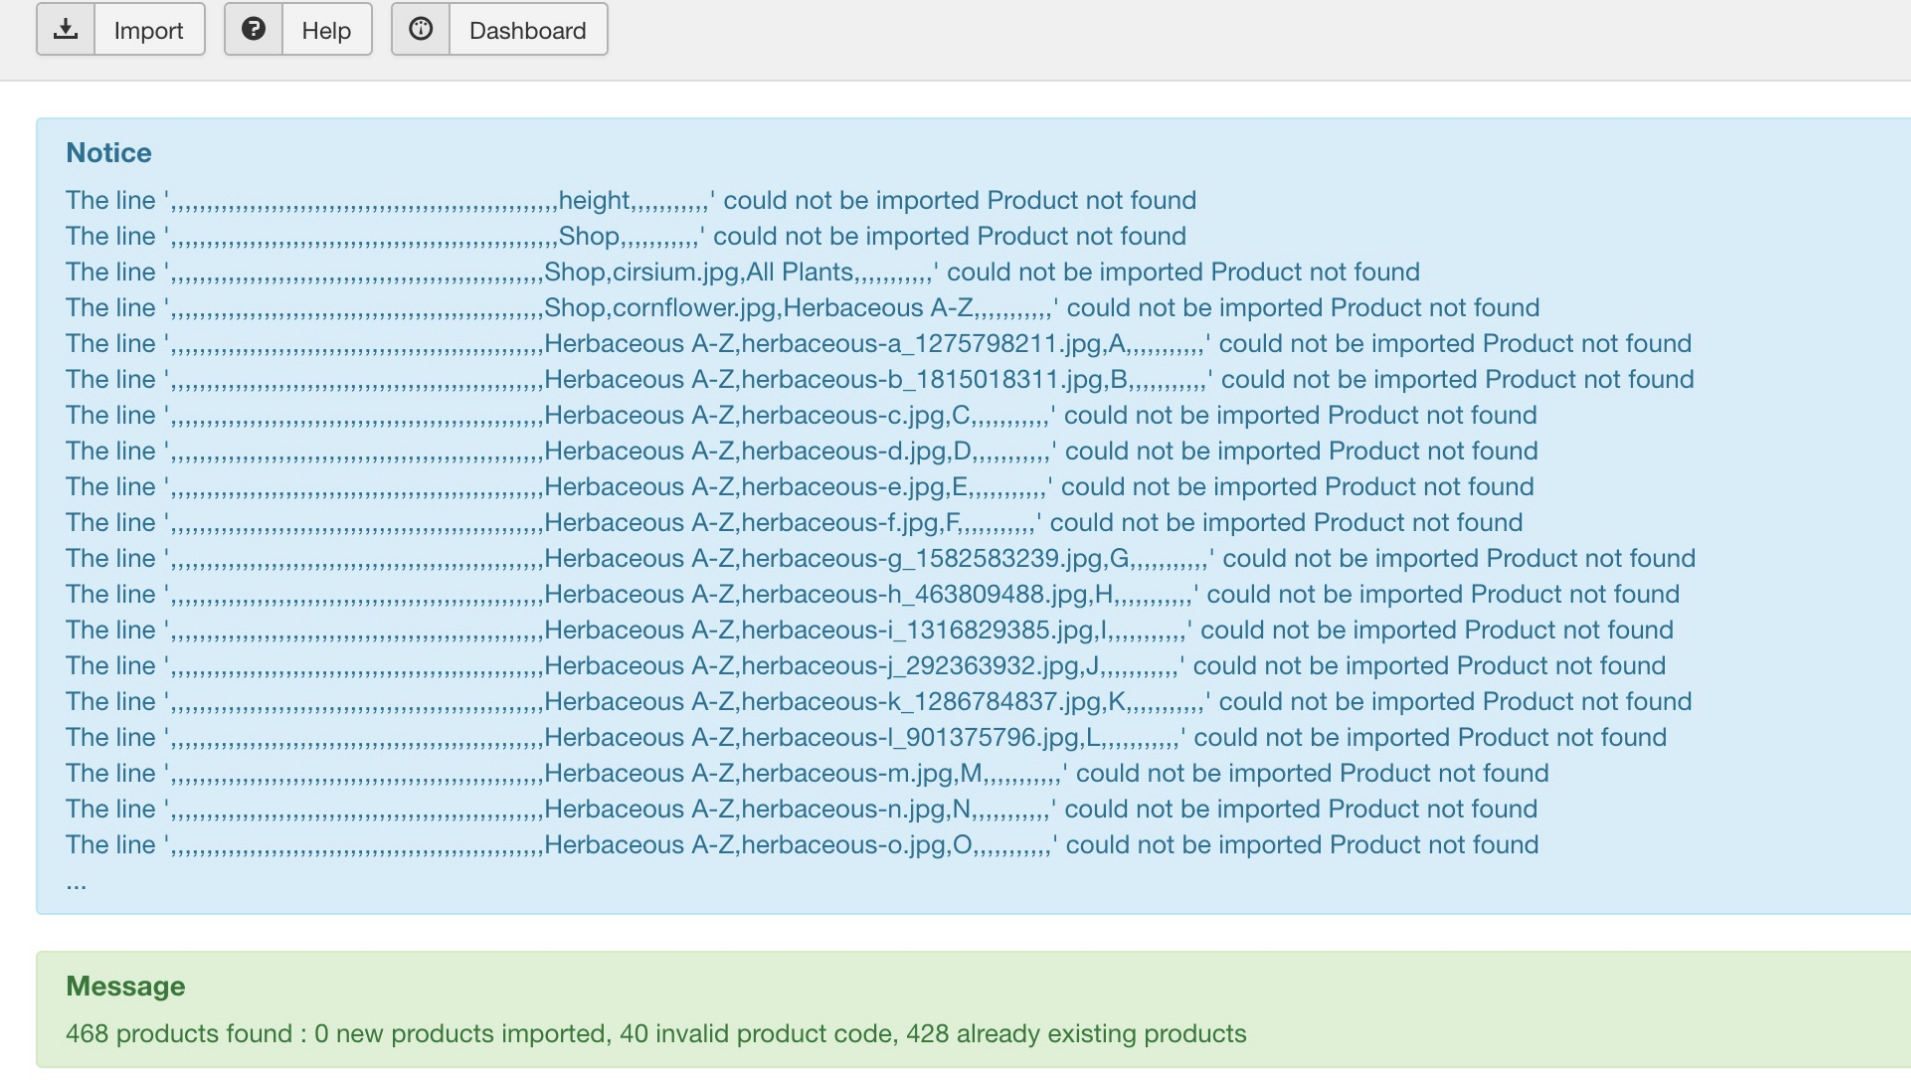Click the Dashboard circular icon
This screenshot has width=1911, height=1080.
click(x=421, y=29)
